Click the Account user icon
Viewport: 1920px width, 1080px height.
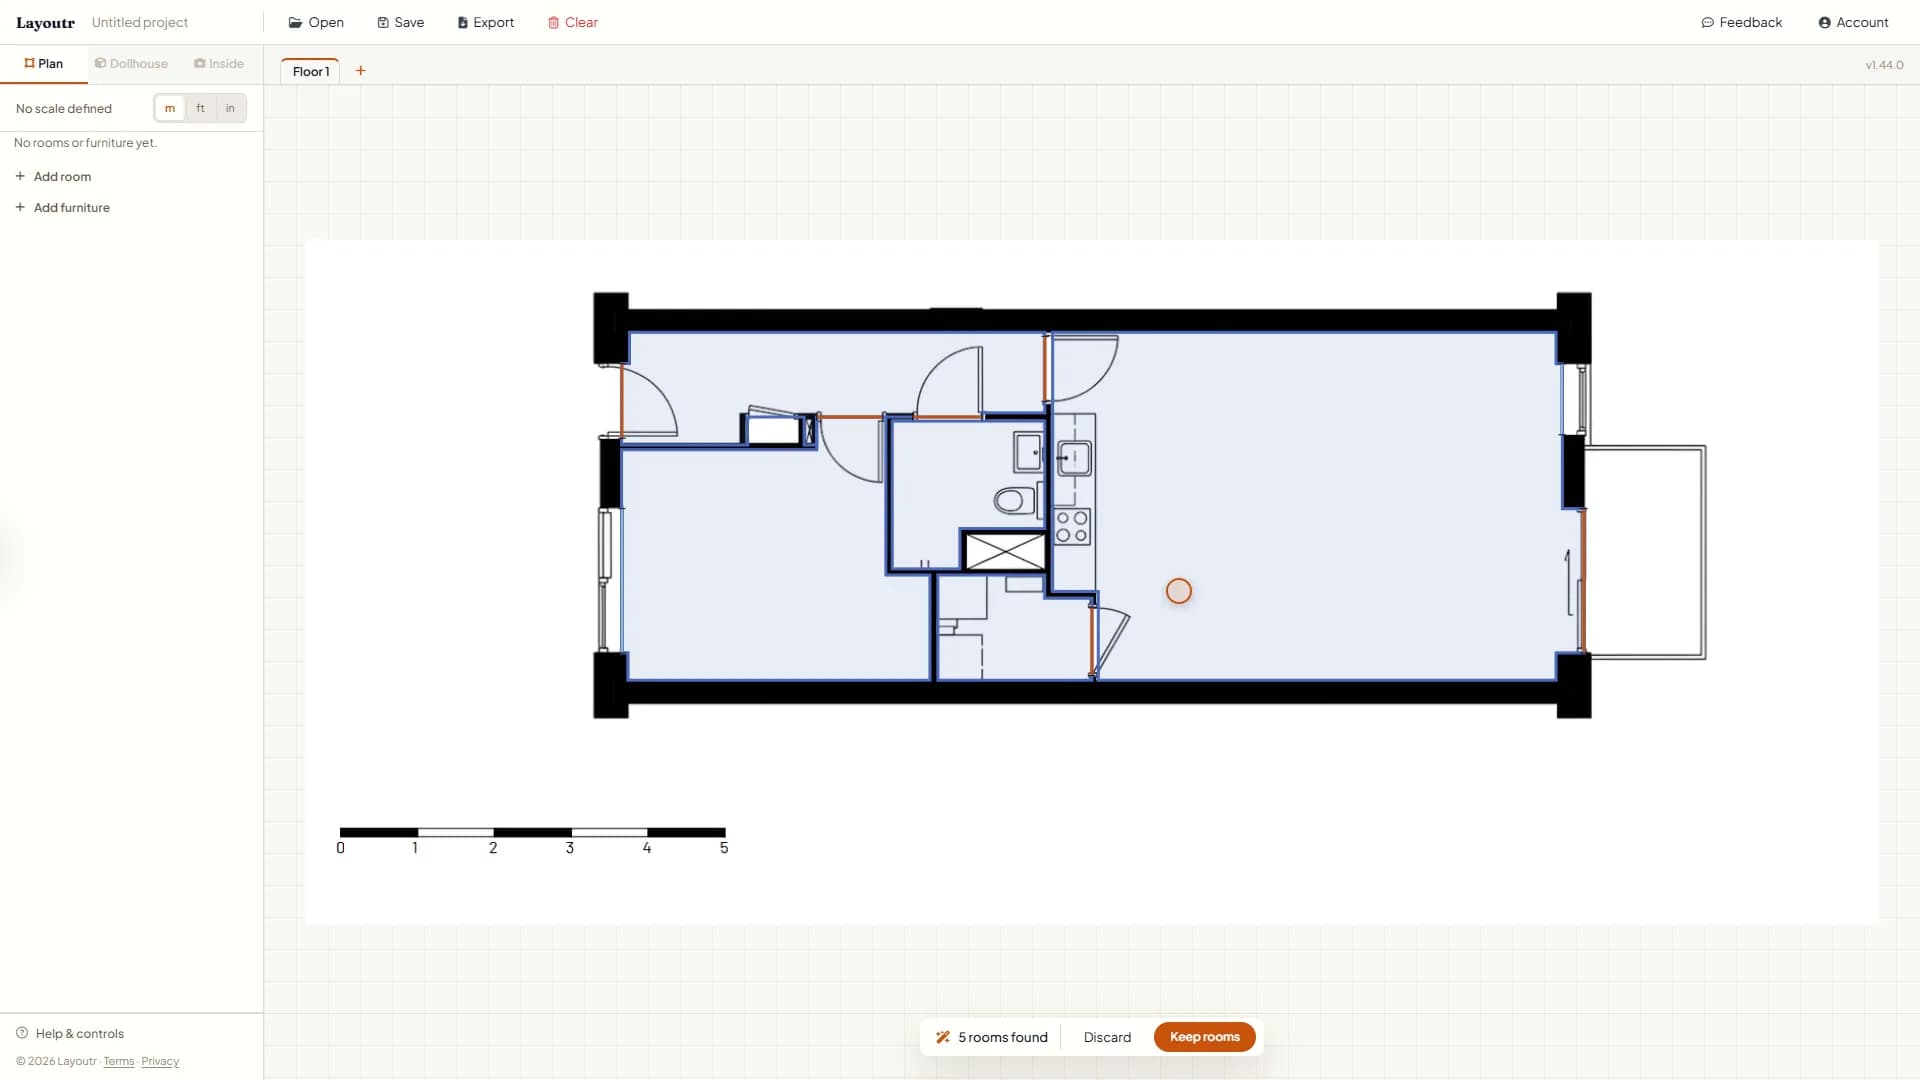[x=1824, y=22]
